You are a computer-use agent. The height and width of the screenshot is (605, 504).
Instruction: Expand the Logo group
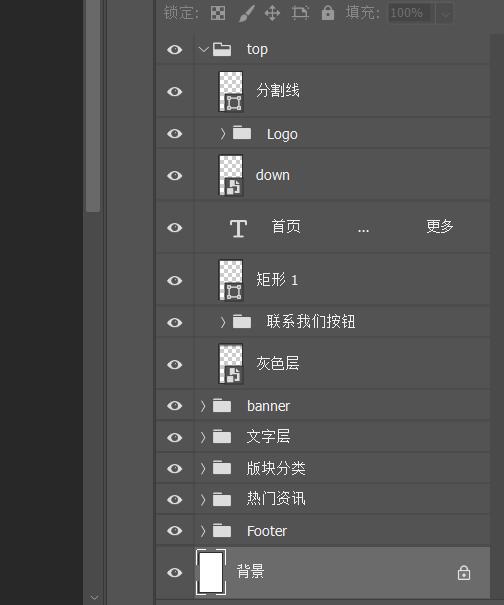[222, 134]
